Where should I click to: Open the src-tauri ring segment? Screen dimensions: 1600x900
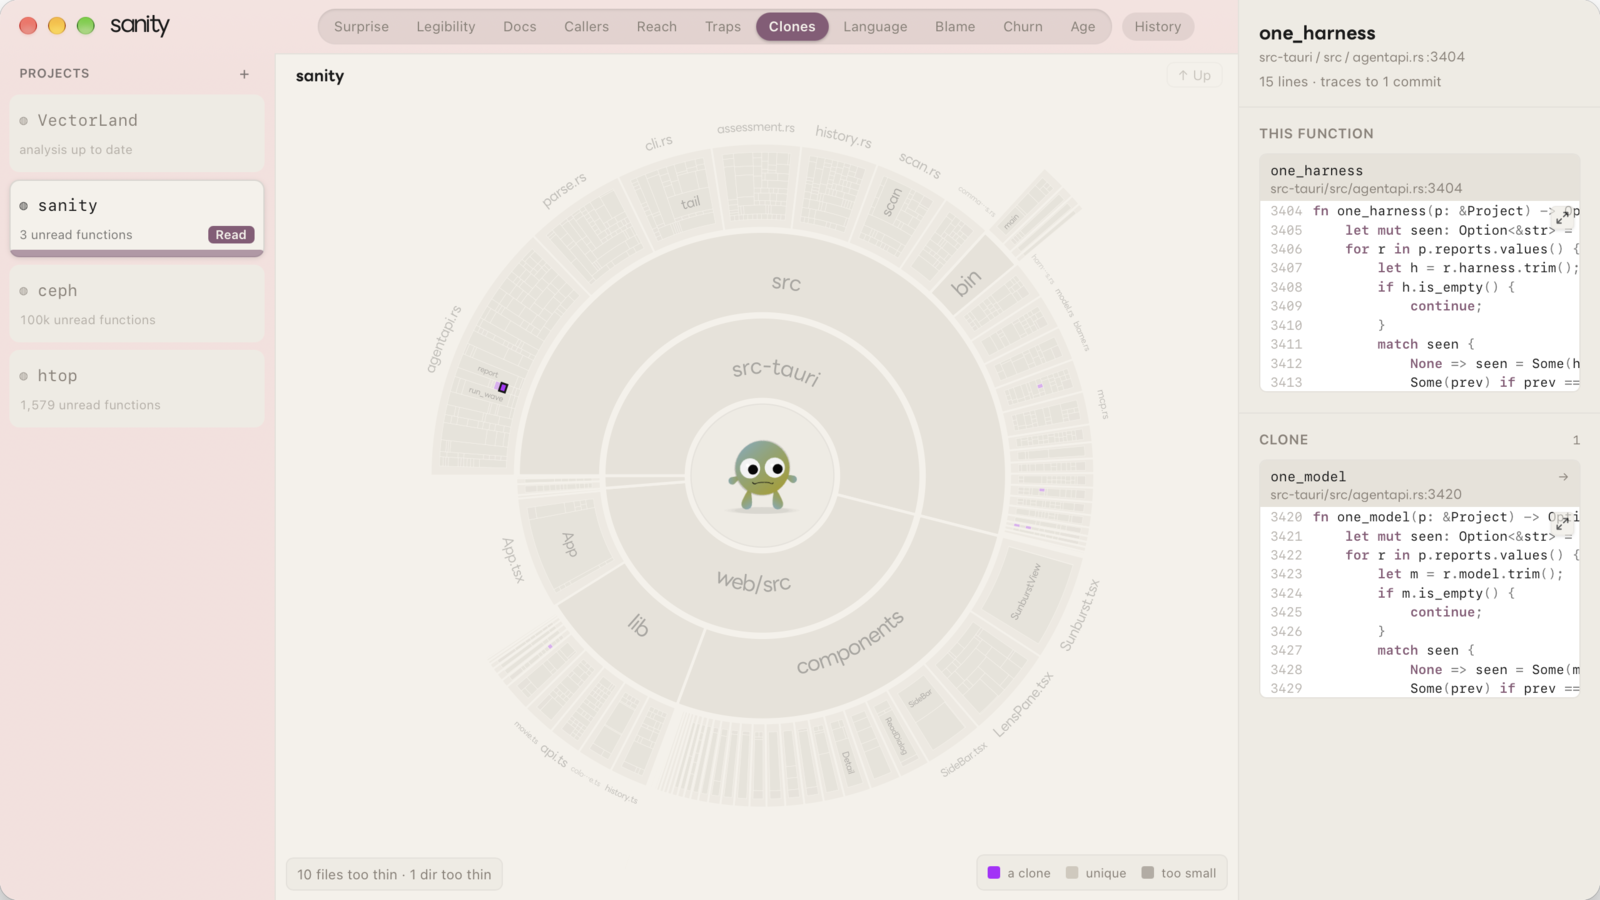point(776,371)
